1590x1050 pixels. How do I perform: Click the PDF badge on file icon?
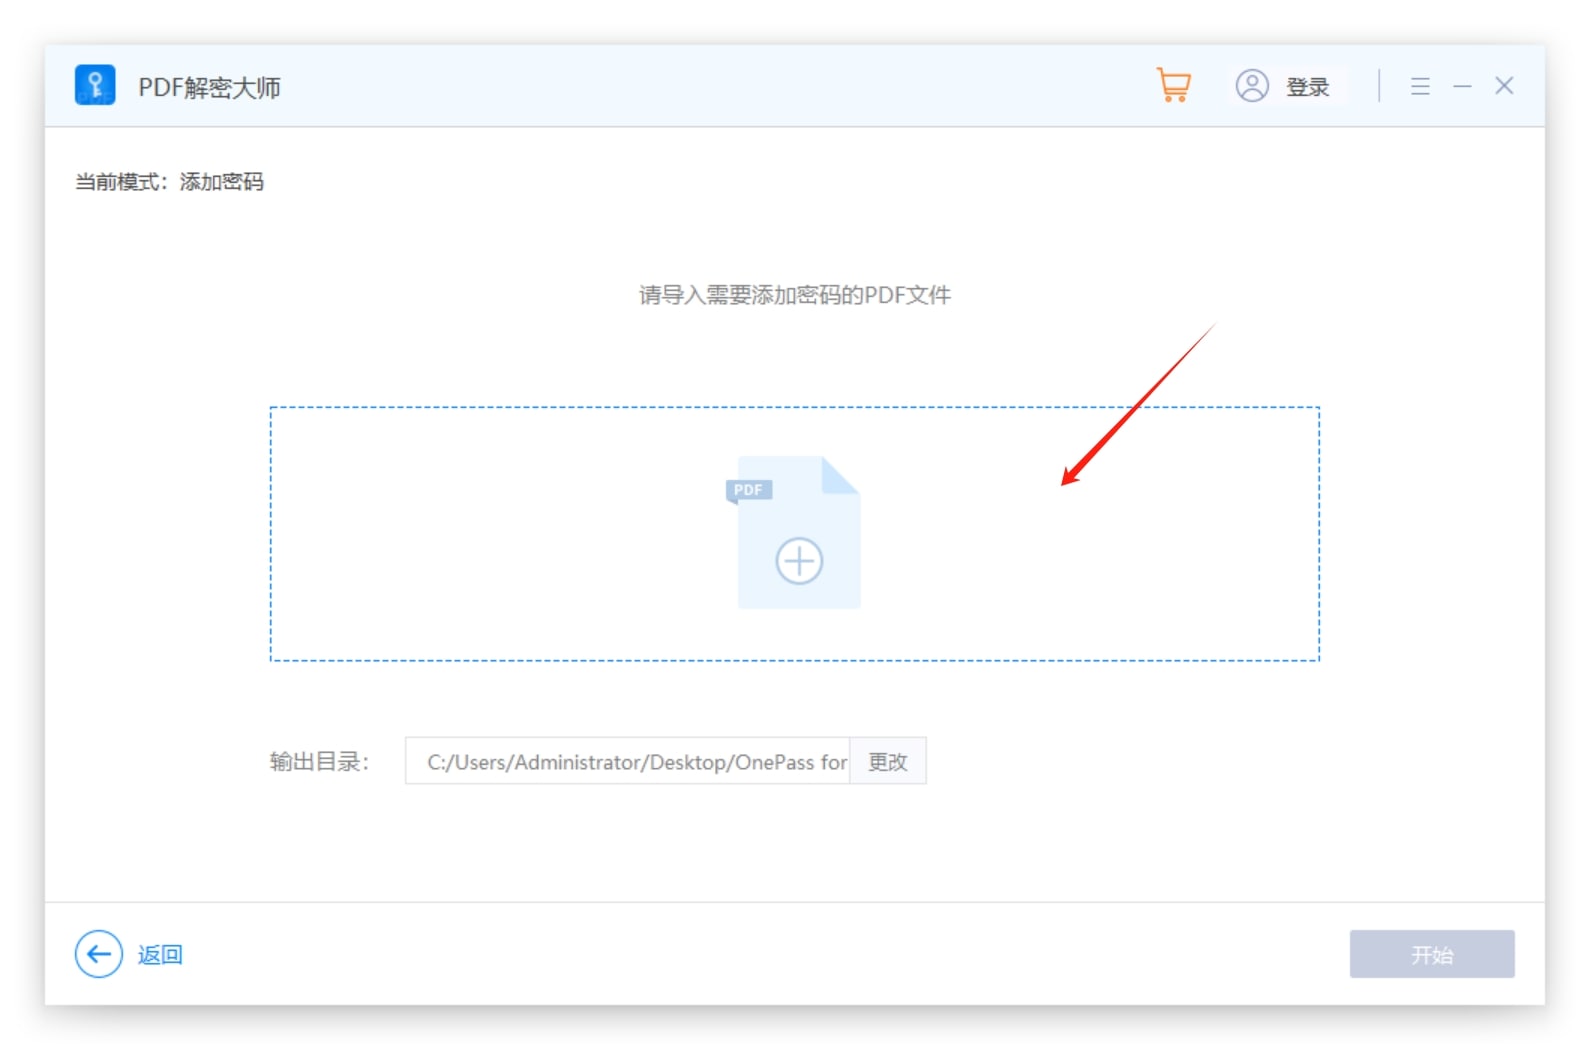pos(748,490)
